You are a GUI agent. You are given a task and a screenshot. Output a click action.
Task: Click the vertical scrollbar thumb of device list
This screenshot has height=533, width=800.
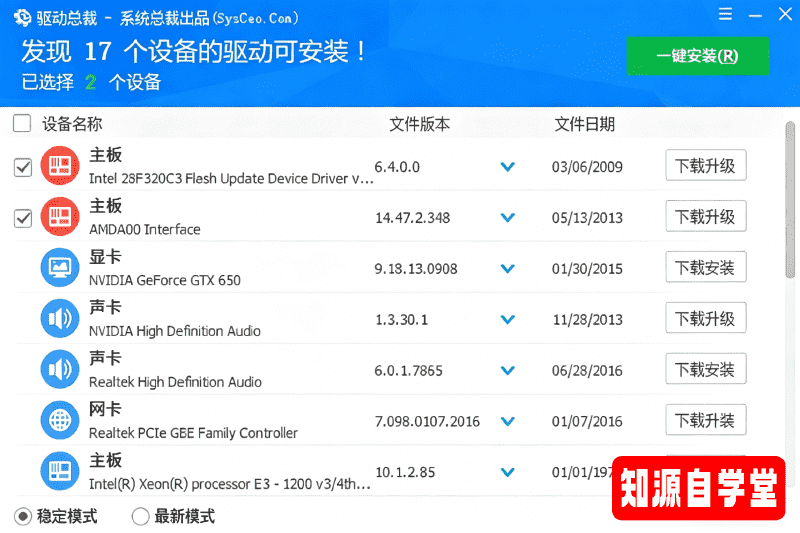point(790,200)
